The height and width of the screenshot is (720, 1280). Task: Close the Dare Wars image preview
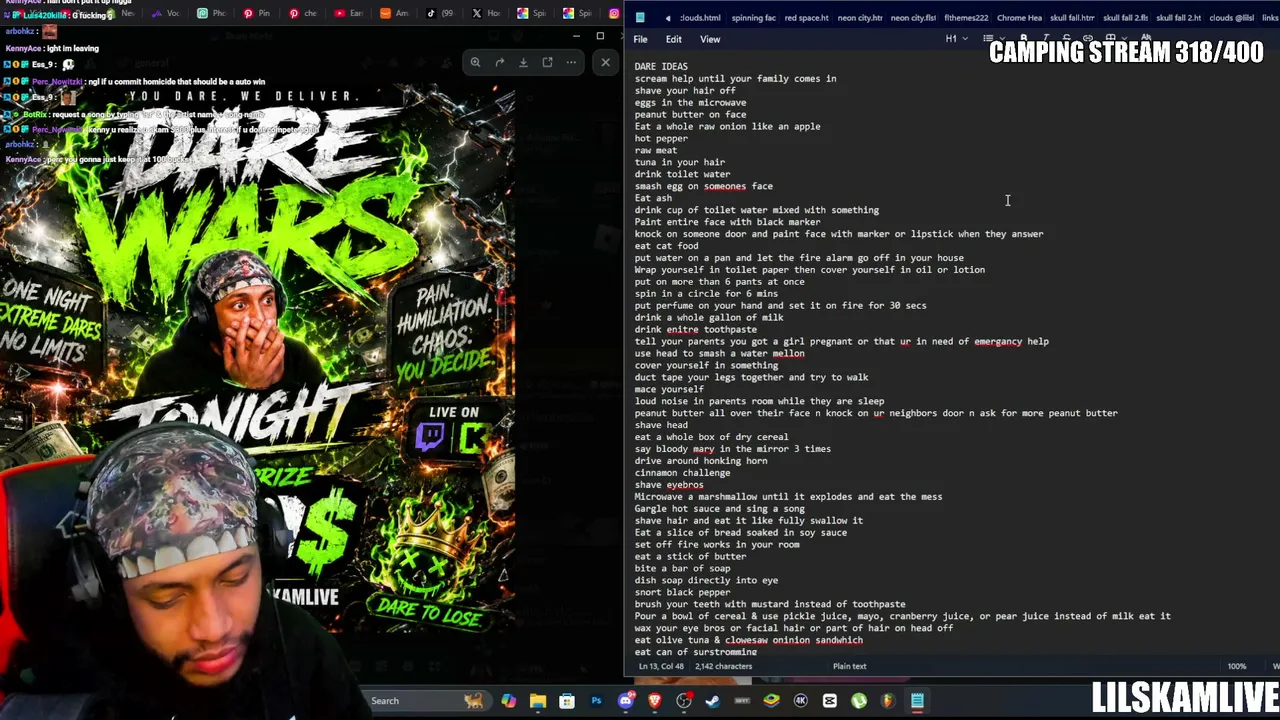coord(605,62)
